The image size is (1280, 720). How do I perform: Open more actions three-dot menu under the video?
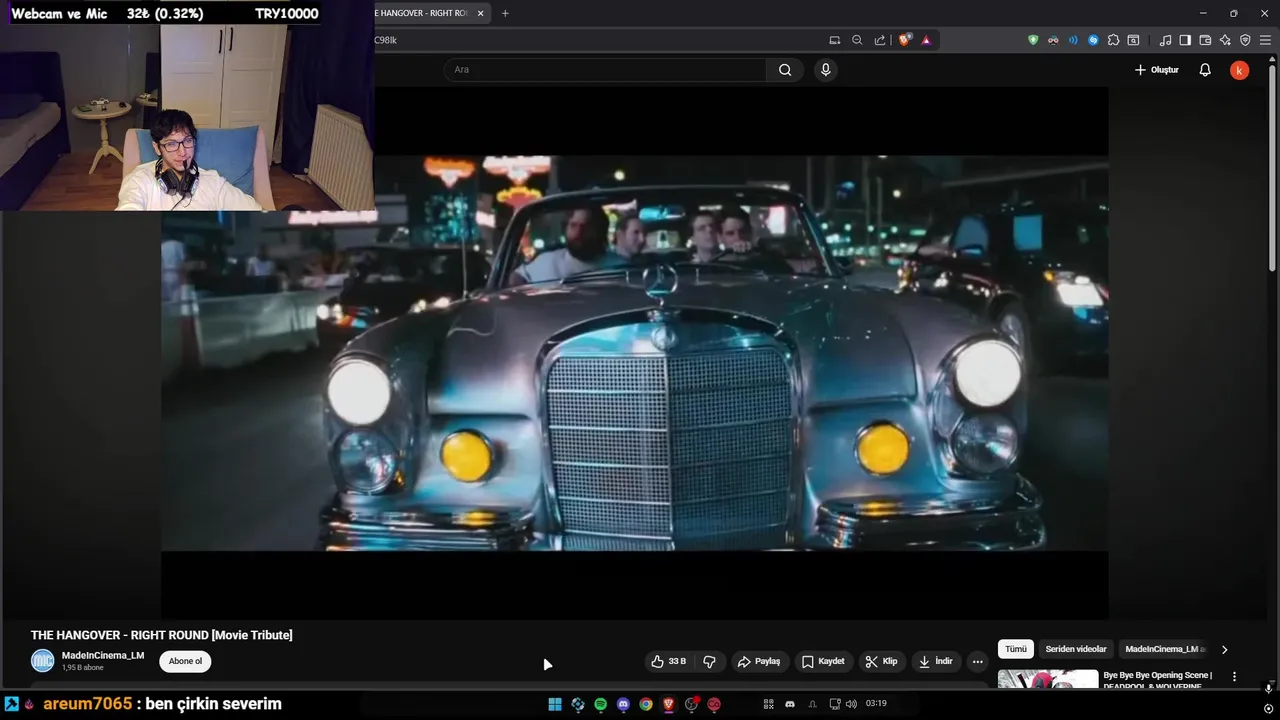(977, 661)
